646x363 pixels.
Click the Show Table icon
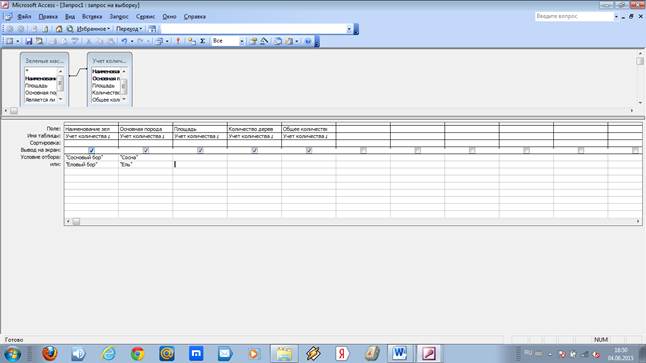pos(192,41)
